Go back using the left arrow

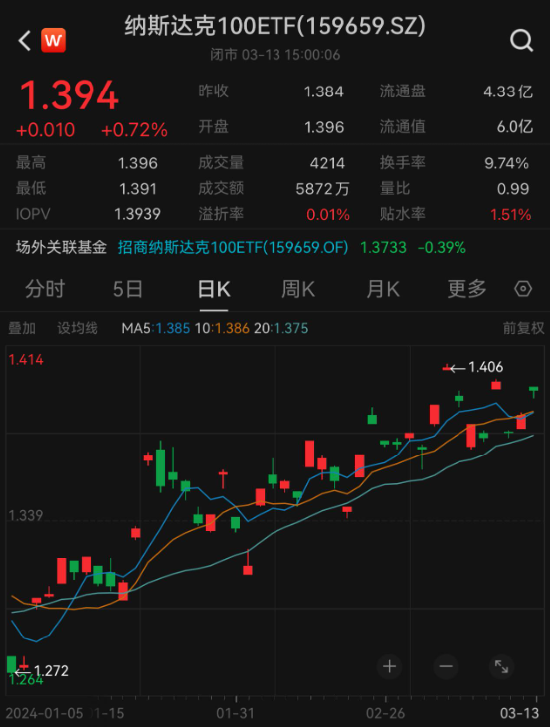click(x=25, y=41)
